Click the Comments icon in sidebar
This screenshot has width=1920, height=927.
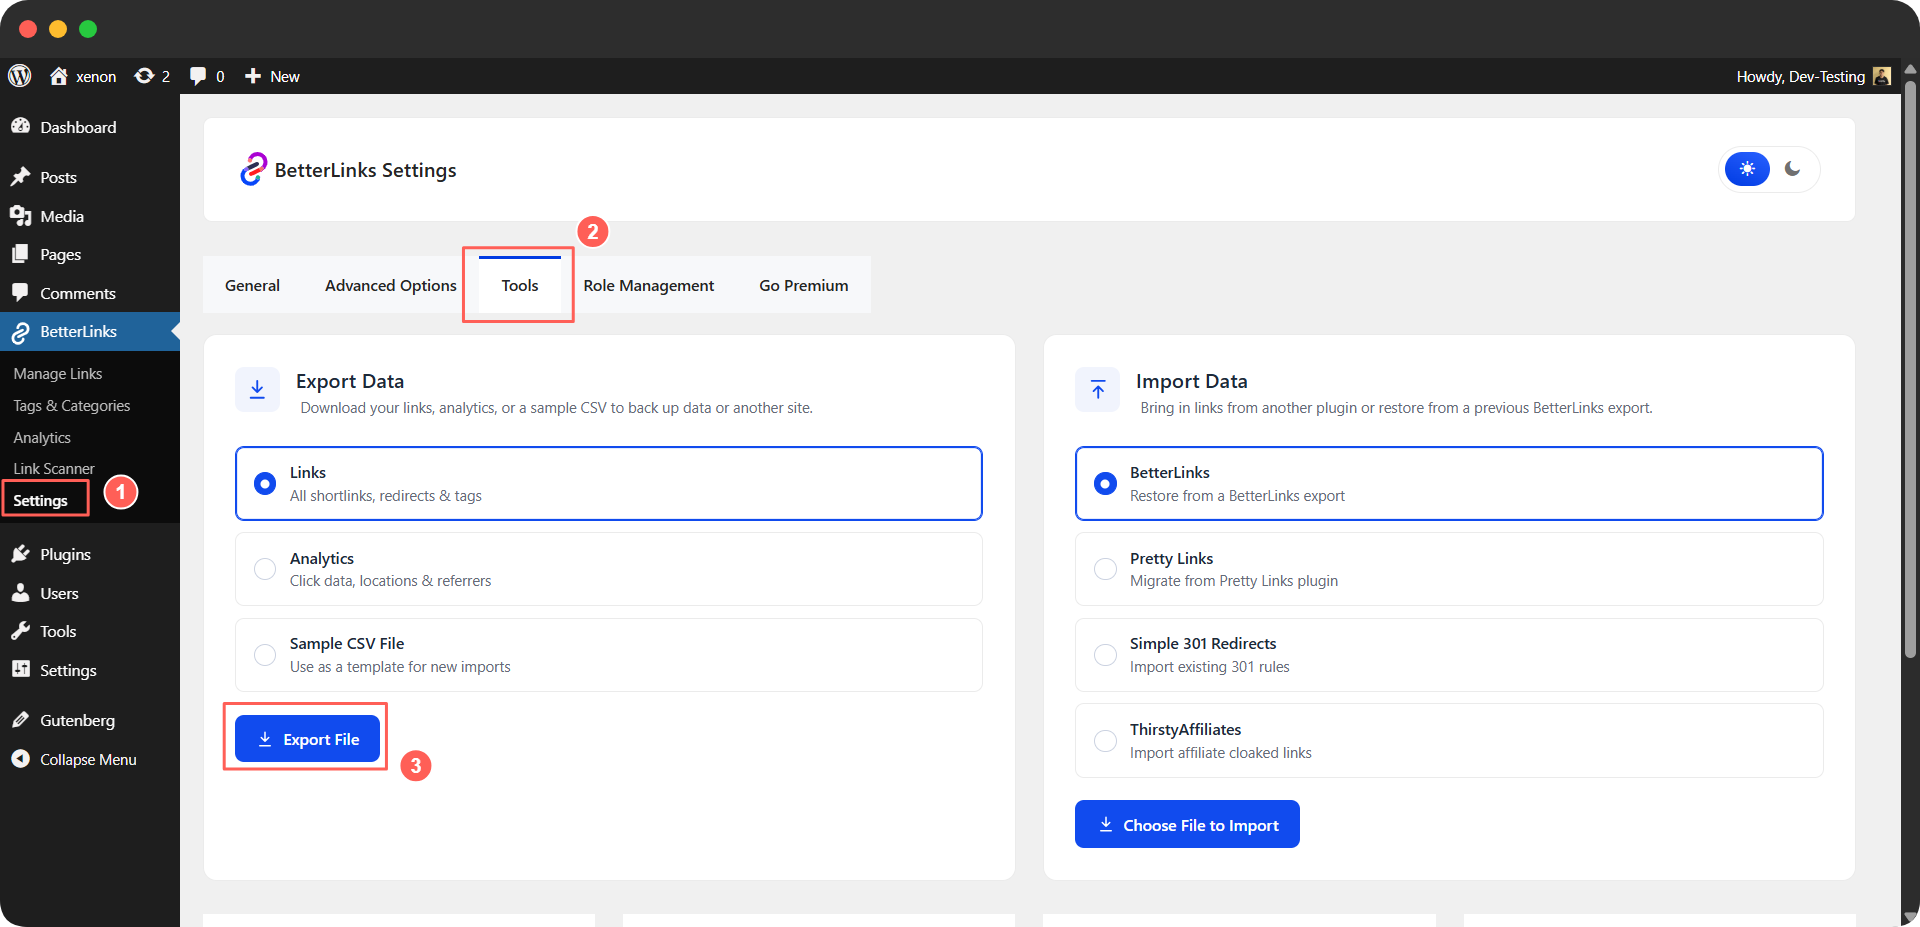[x=20, y=293]
